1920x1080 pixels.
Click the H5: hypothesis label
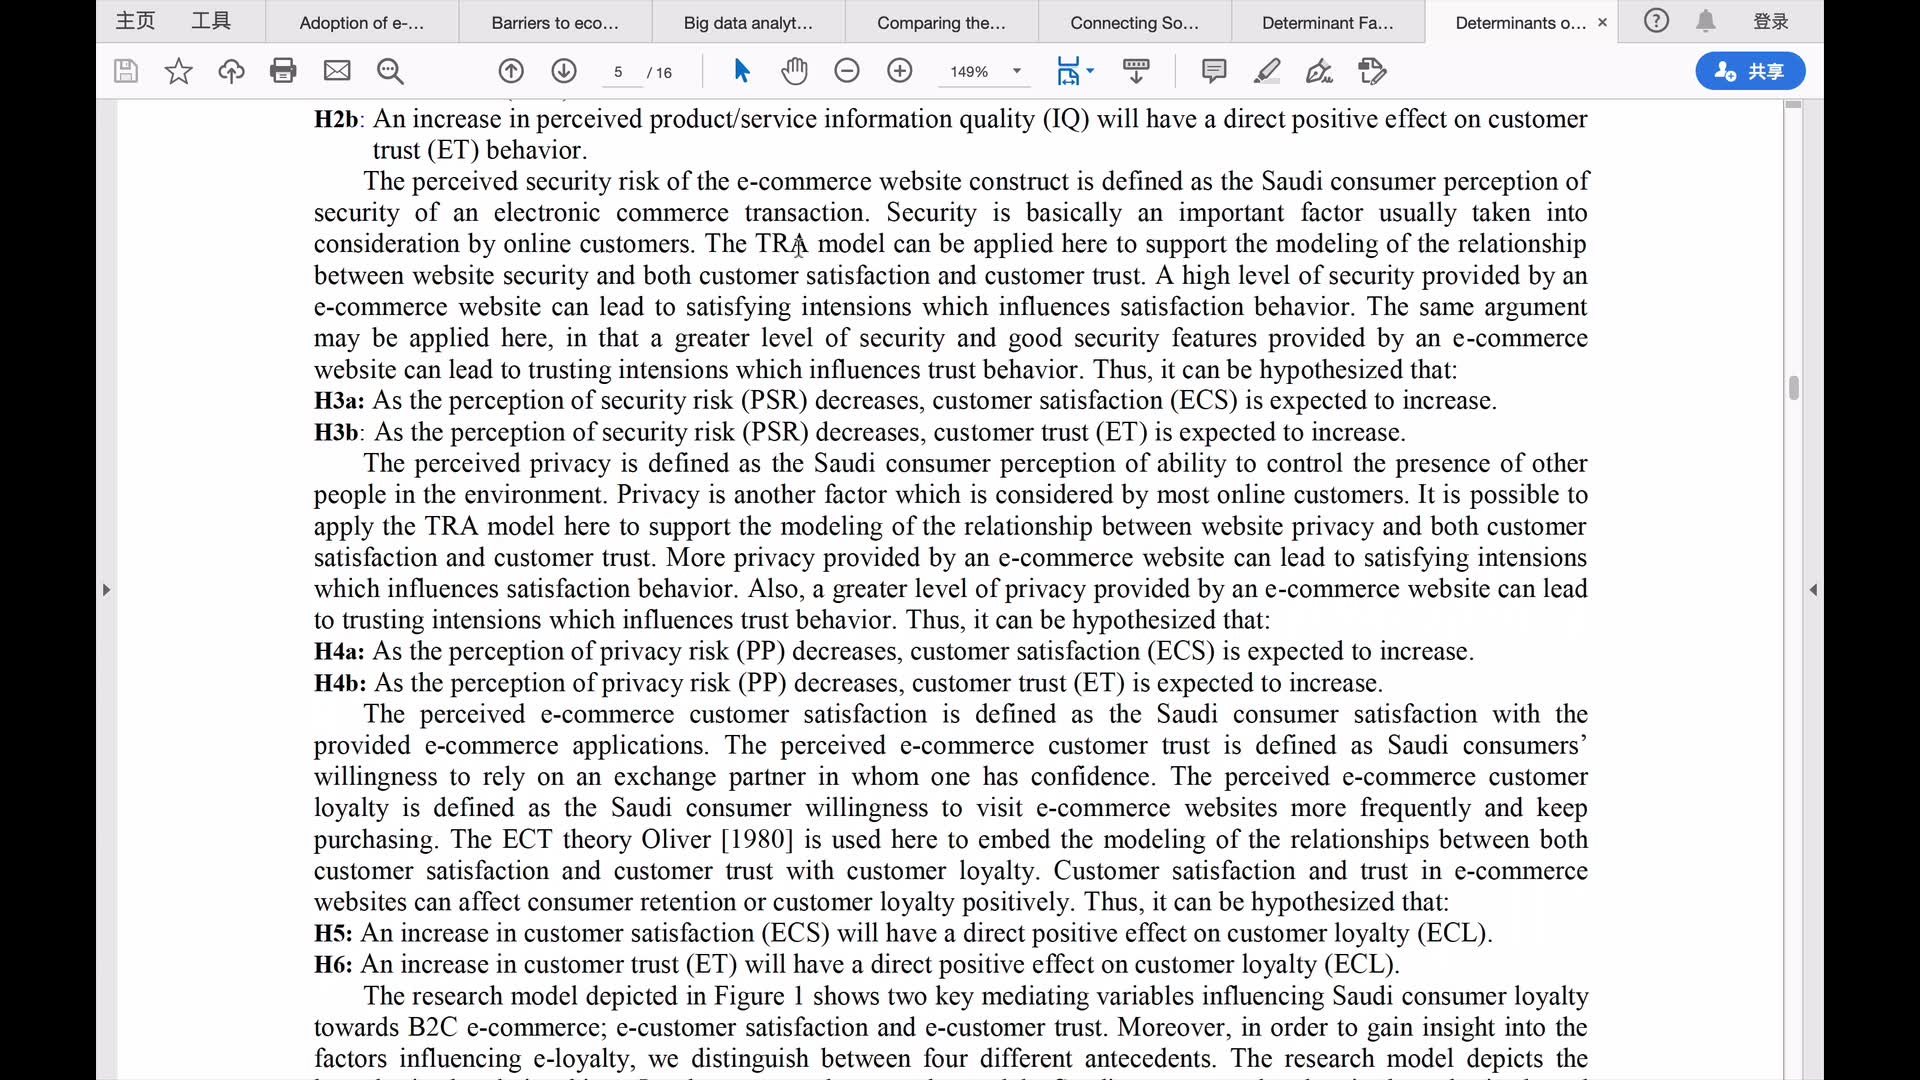click(333, 933)
